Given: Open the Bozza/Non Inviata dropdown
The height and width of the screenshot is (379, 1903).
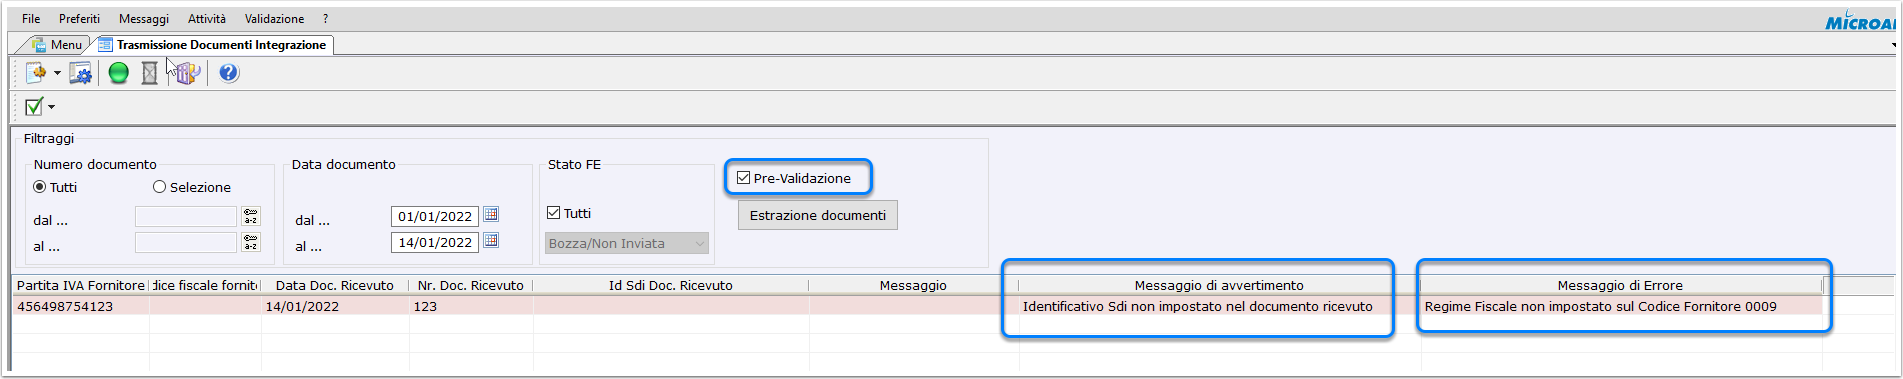Looking at the screenshot, I should point(627,243).
